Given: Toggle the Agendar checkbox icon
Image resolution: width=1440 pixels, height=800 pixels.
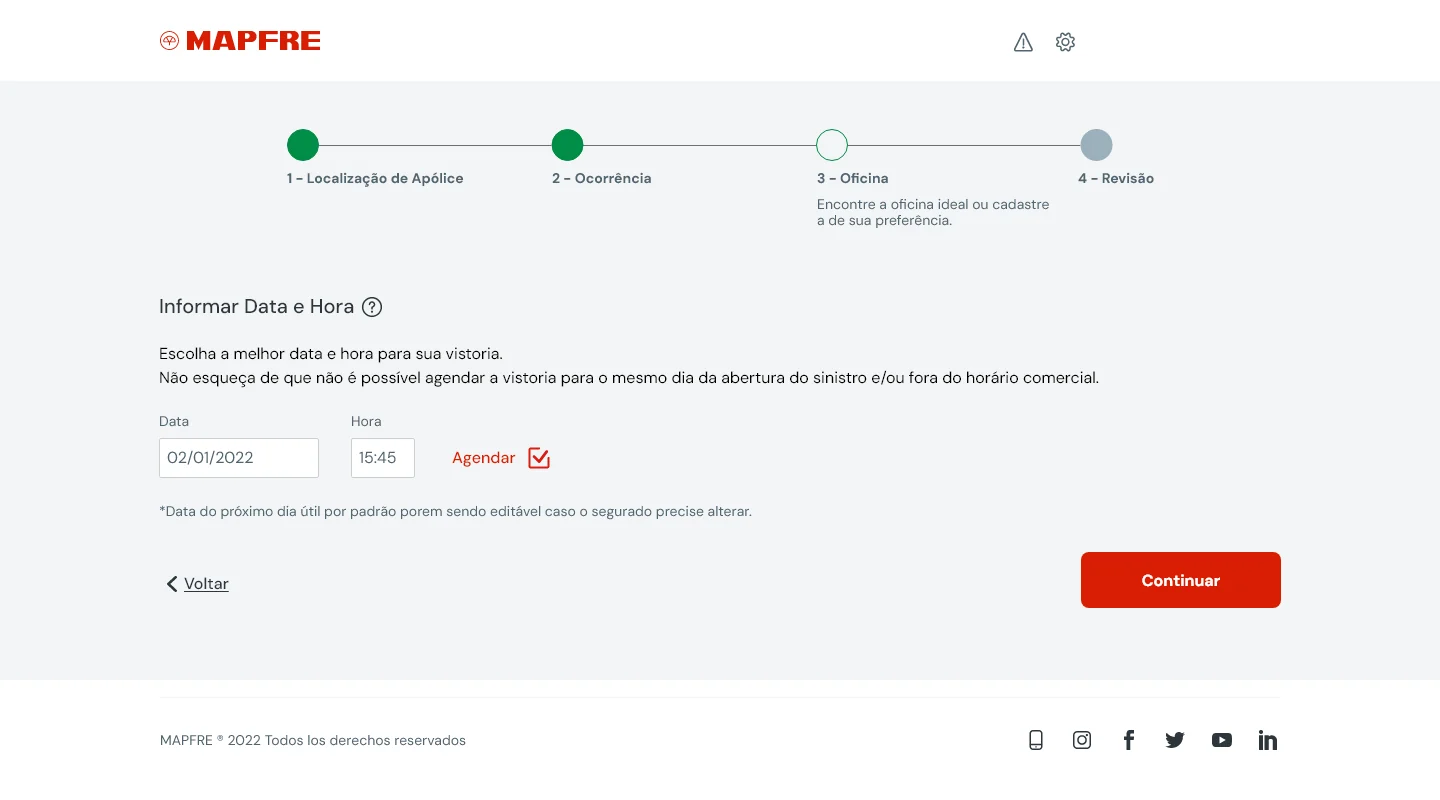Looking at the screenshot, I should 539,458.
